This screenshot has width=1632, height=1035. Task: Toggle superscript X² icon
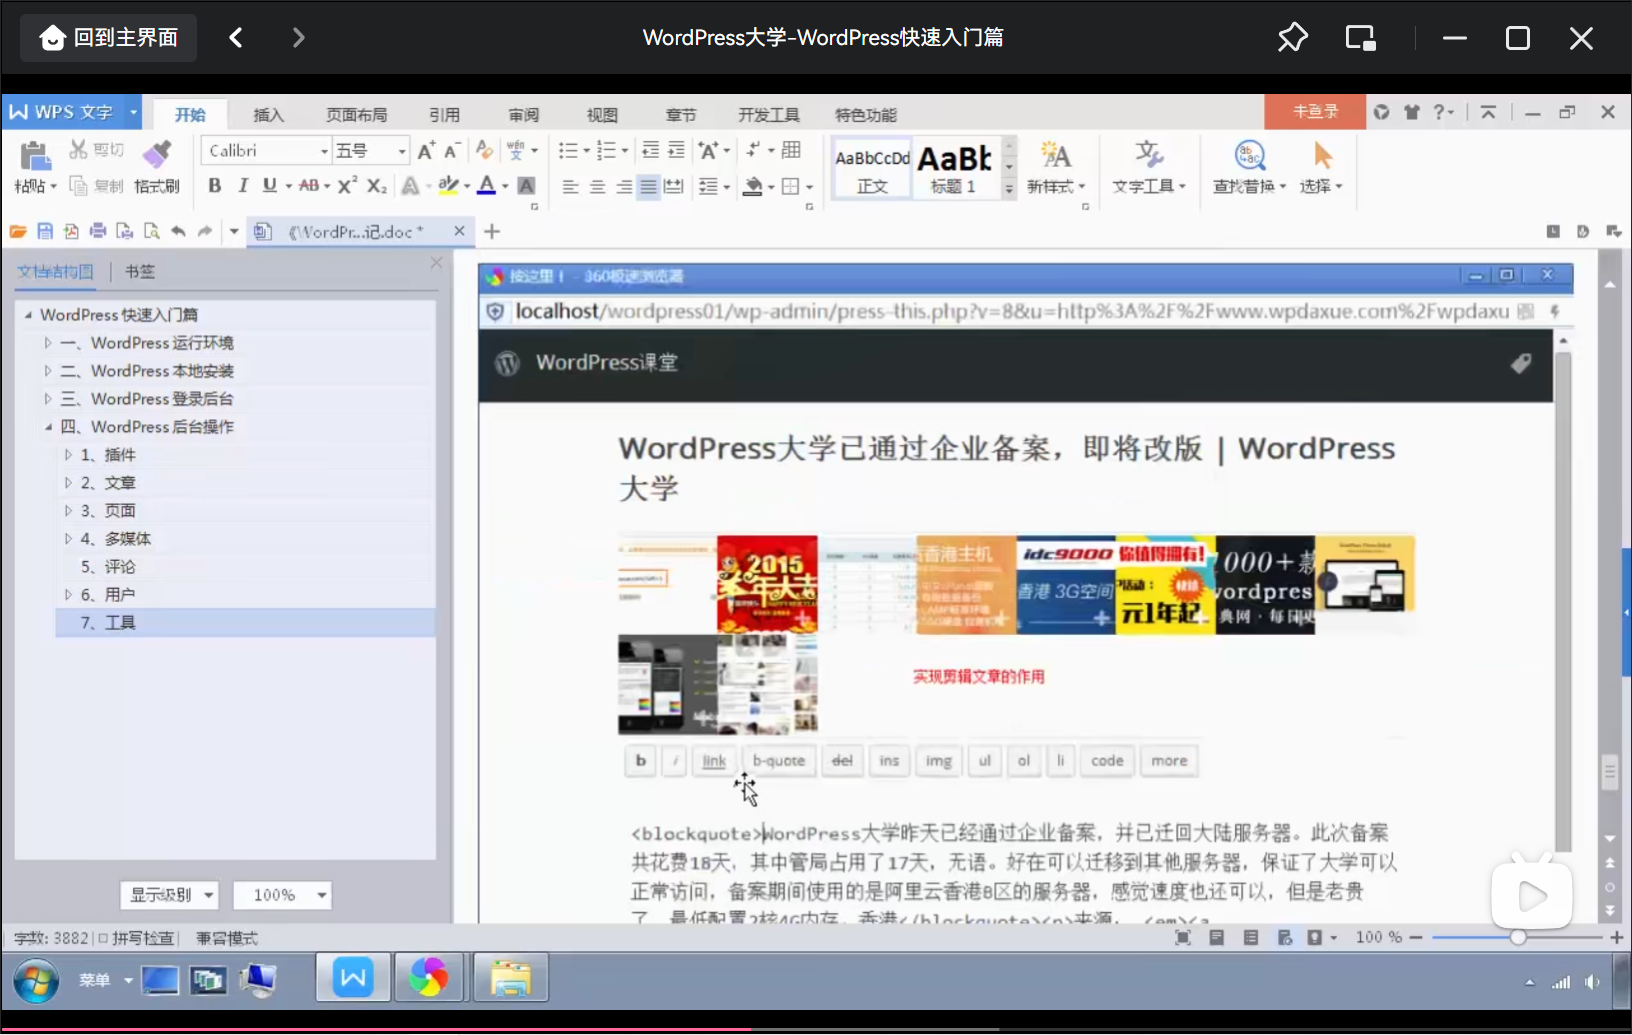[347, 186]
